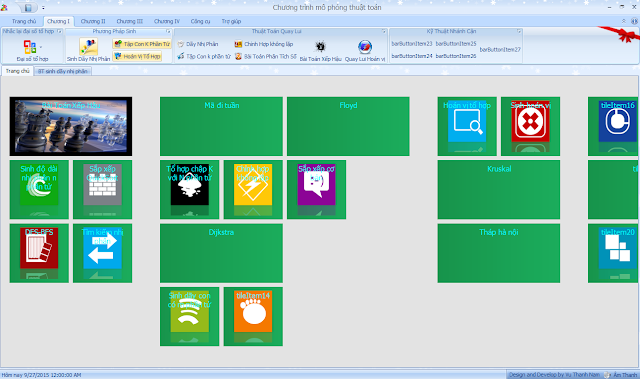Activate barButtonItem27 ribbon button
This screenshot has width=640, height=379.
[500, 50]
